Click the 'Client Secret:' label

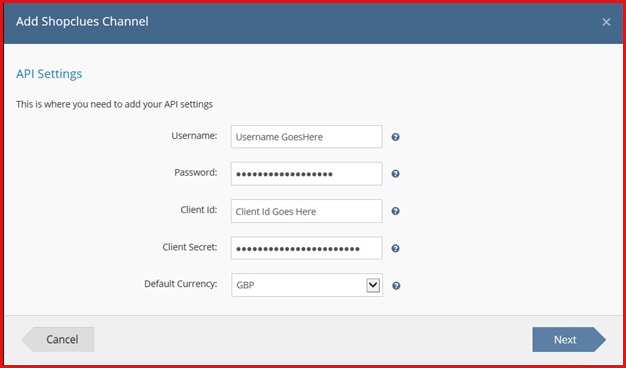tap(190, 247)
